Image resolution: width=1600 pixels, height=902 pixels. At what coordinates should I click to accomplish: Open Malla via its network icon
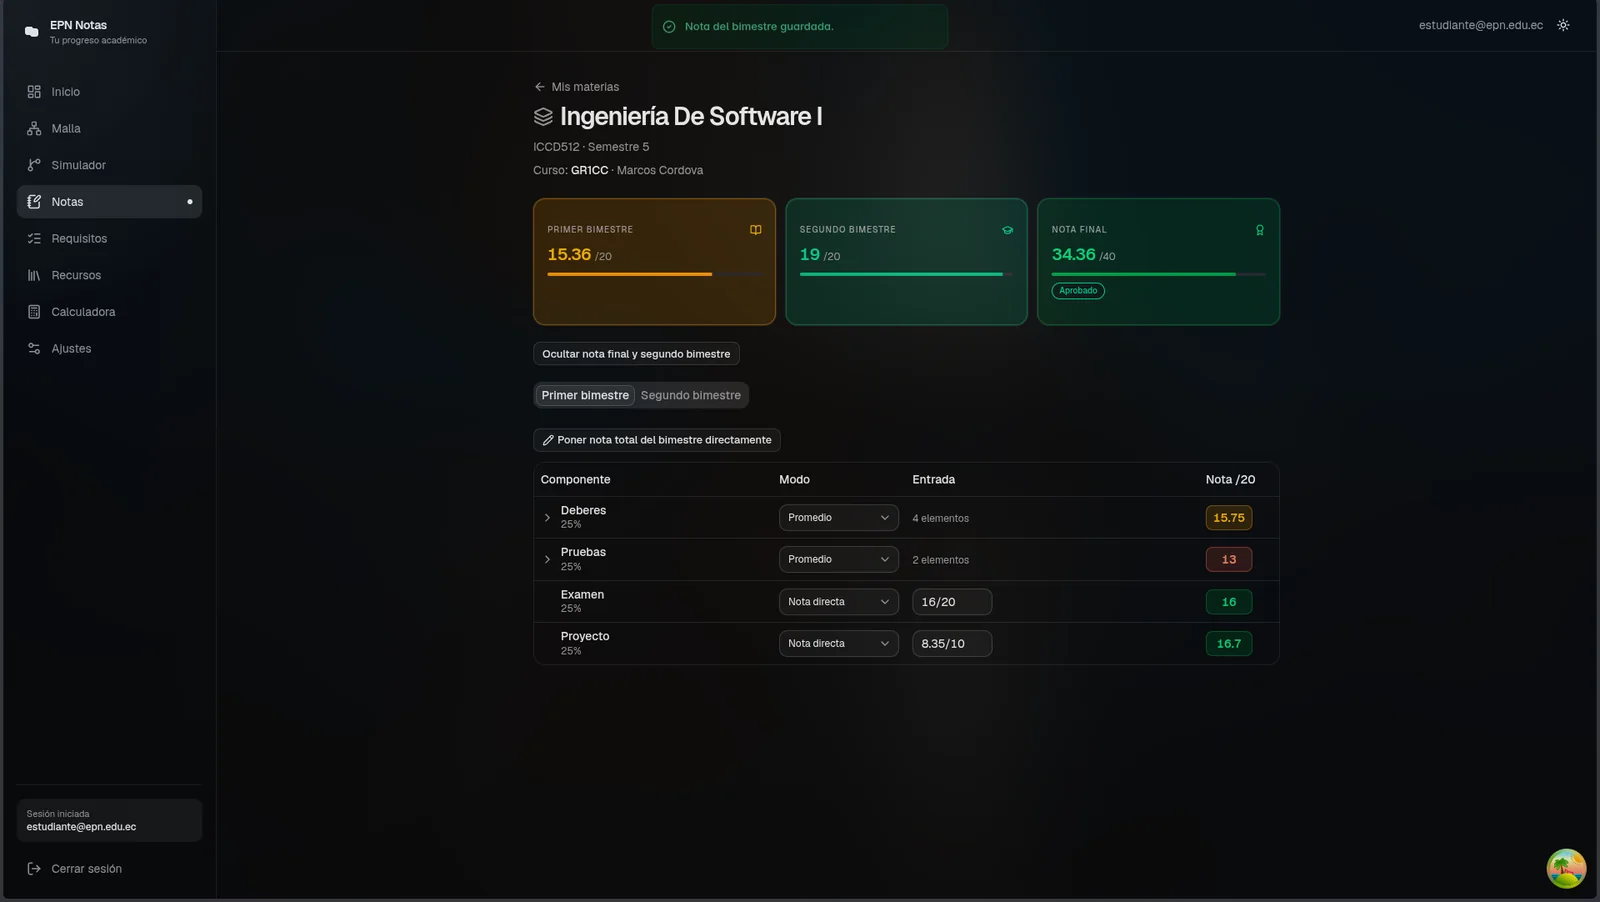pos(34,129)
